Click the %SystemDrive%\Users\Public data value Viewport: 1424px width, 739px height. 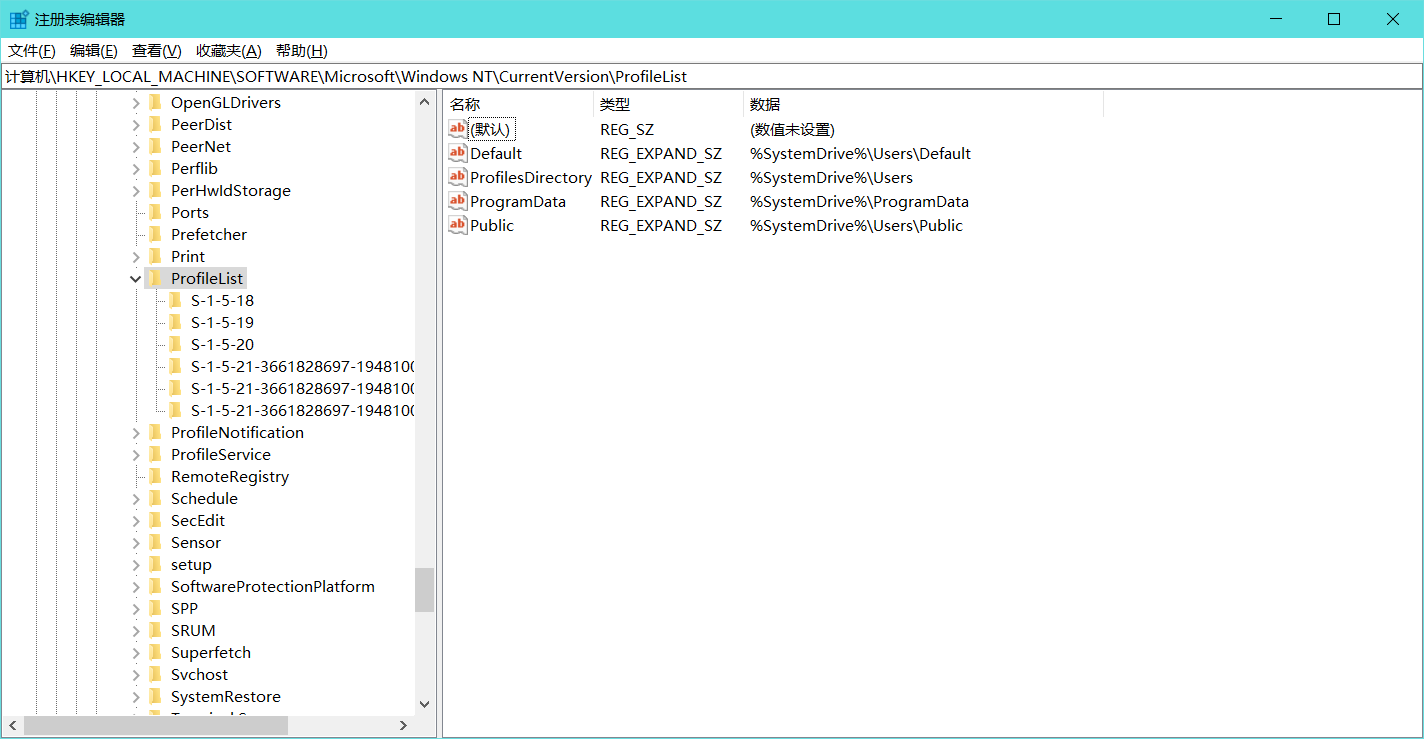click(x=857, y=225)
